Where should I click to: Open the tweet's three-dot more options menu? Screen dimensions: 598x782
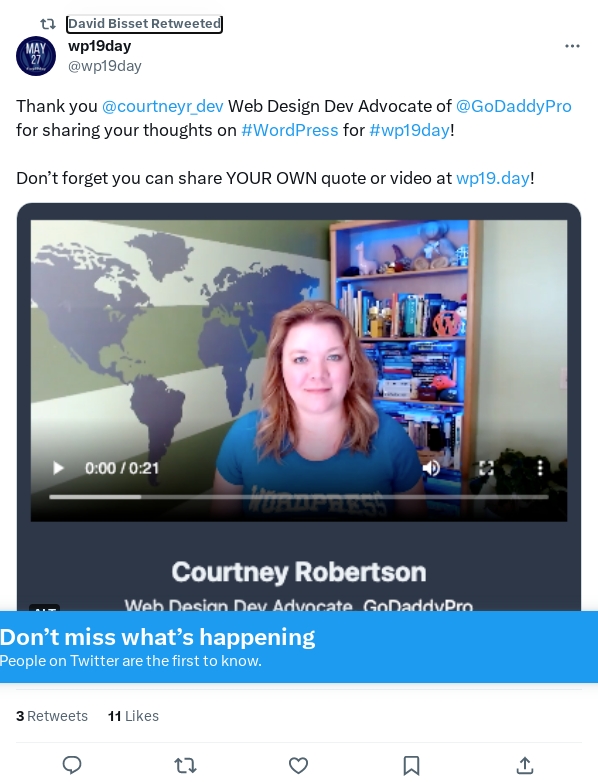pos(572,46)
